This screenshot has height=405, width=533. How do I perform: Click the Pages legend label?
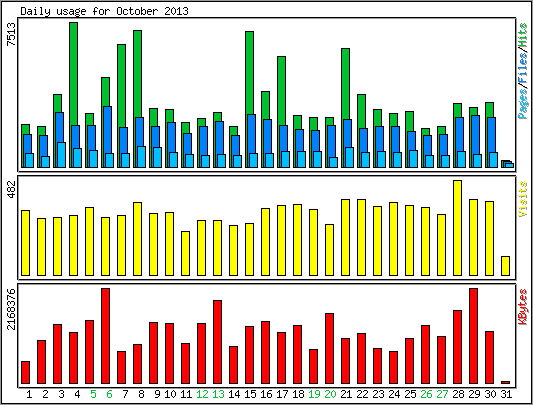pos(523,103)
